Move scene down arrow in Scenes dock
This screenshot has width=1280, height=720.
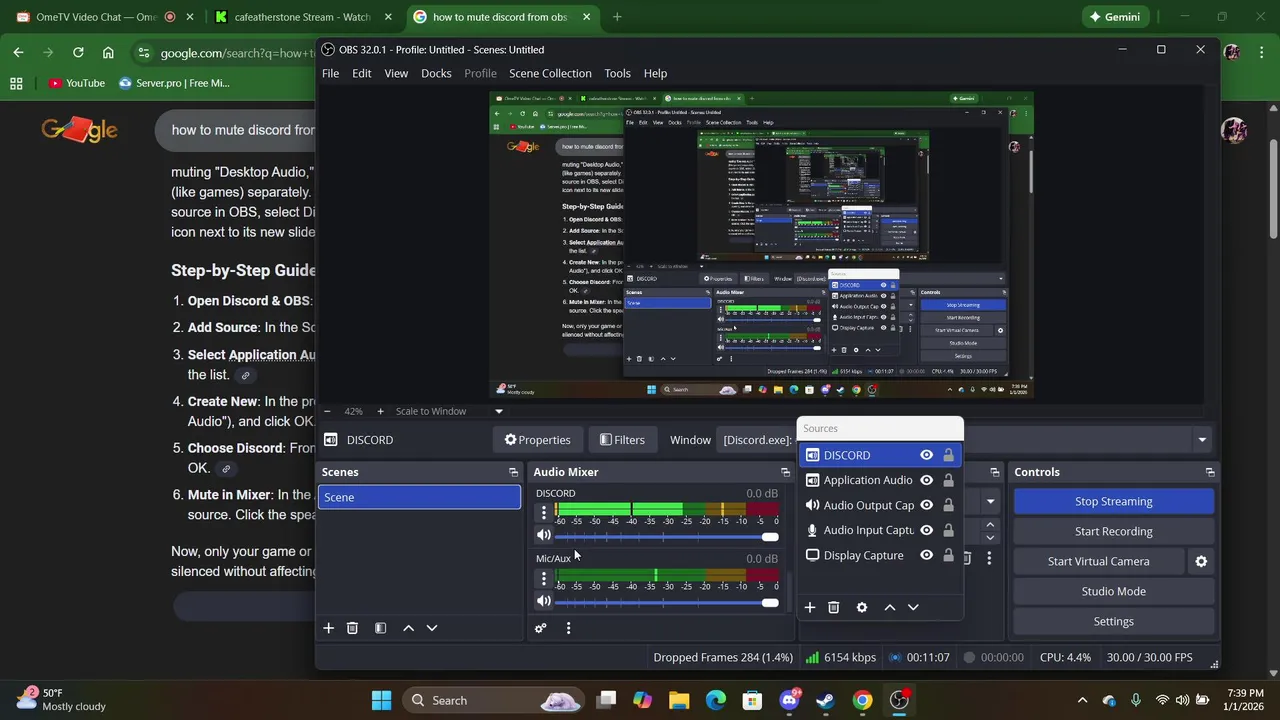pos(432,628)
